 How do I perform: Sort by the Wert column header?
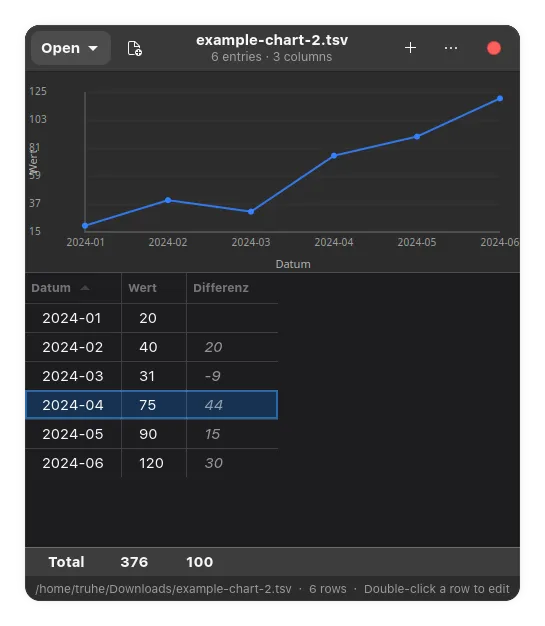tap(154, 287)
